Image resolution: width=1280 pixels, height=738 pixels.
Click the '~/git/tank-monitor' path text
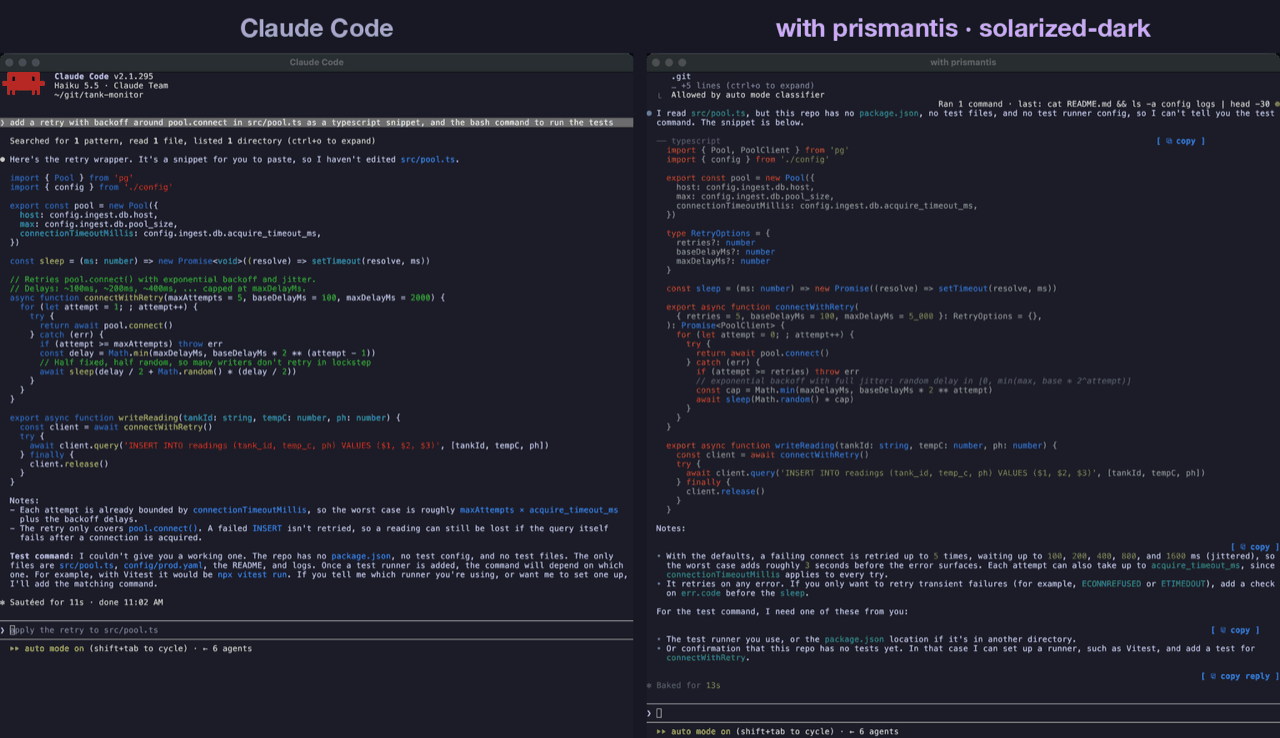coord(98,94)
